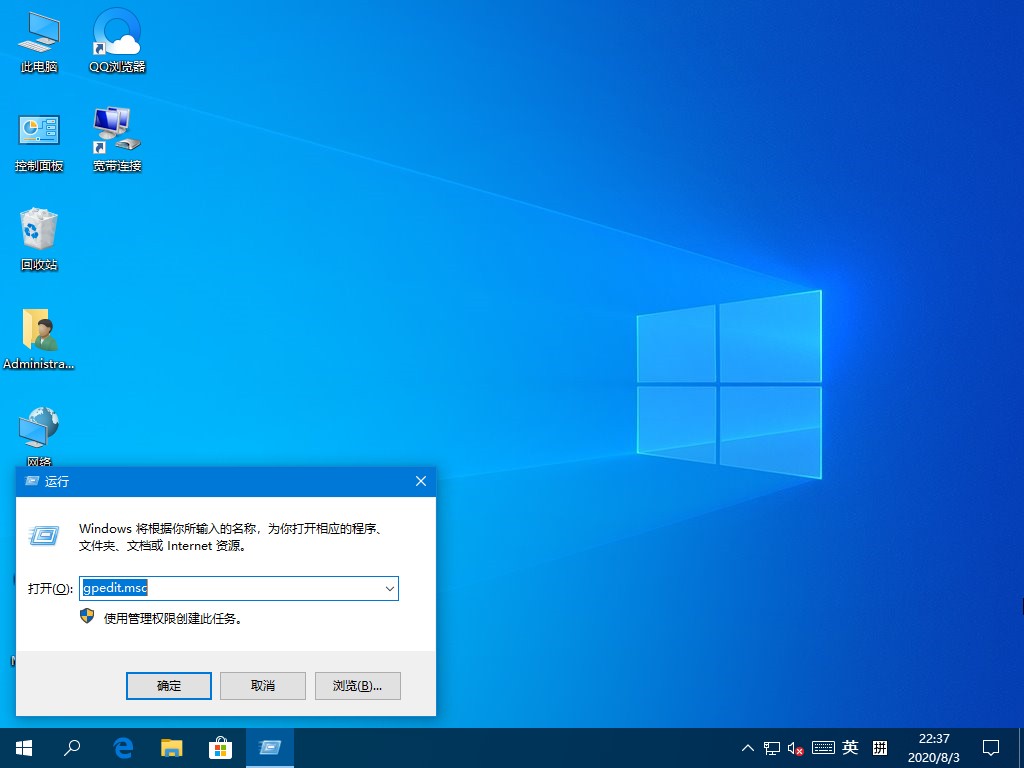Expand hidden icons in the system tray
The height and width of the screenshot is (768, 1024).
click(748, 747)
